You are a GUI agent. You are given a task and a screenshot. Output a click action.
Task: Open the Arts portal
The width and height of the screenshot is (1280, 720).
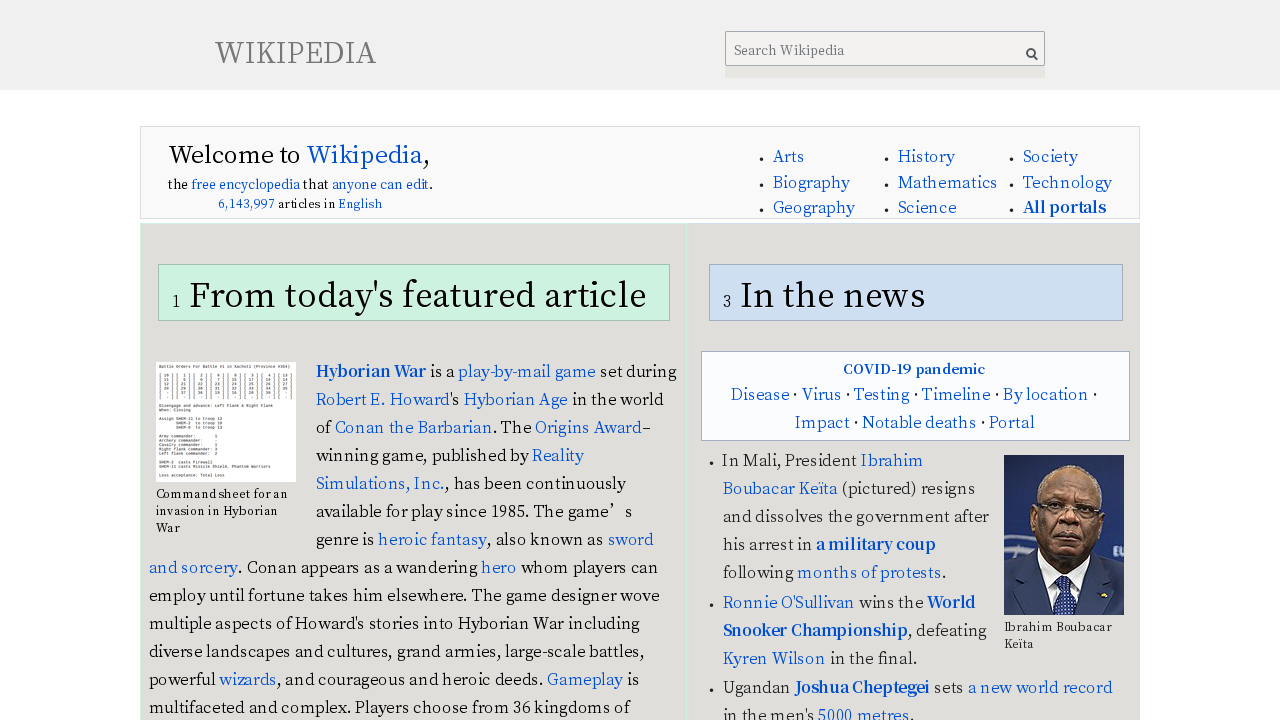tap(788, 157)
